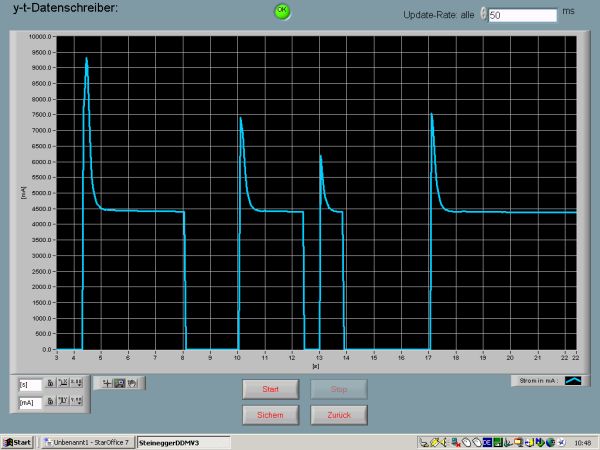Click the X-axis [s] label below graph
Image resolution: width=600 pixels, height=450 pixels.
316,366
